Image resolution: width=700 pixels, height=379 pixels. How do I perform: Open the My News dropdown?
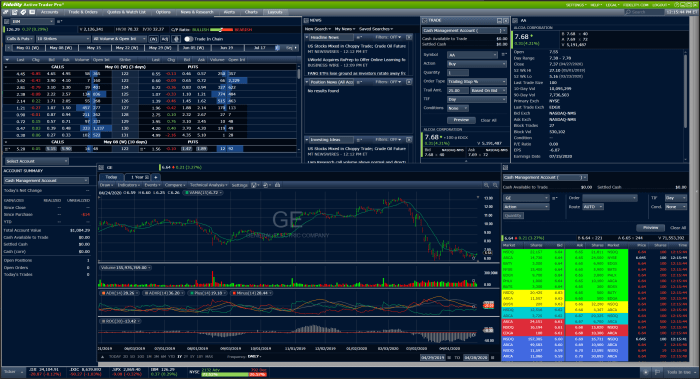point(345,29)
